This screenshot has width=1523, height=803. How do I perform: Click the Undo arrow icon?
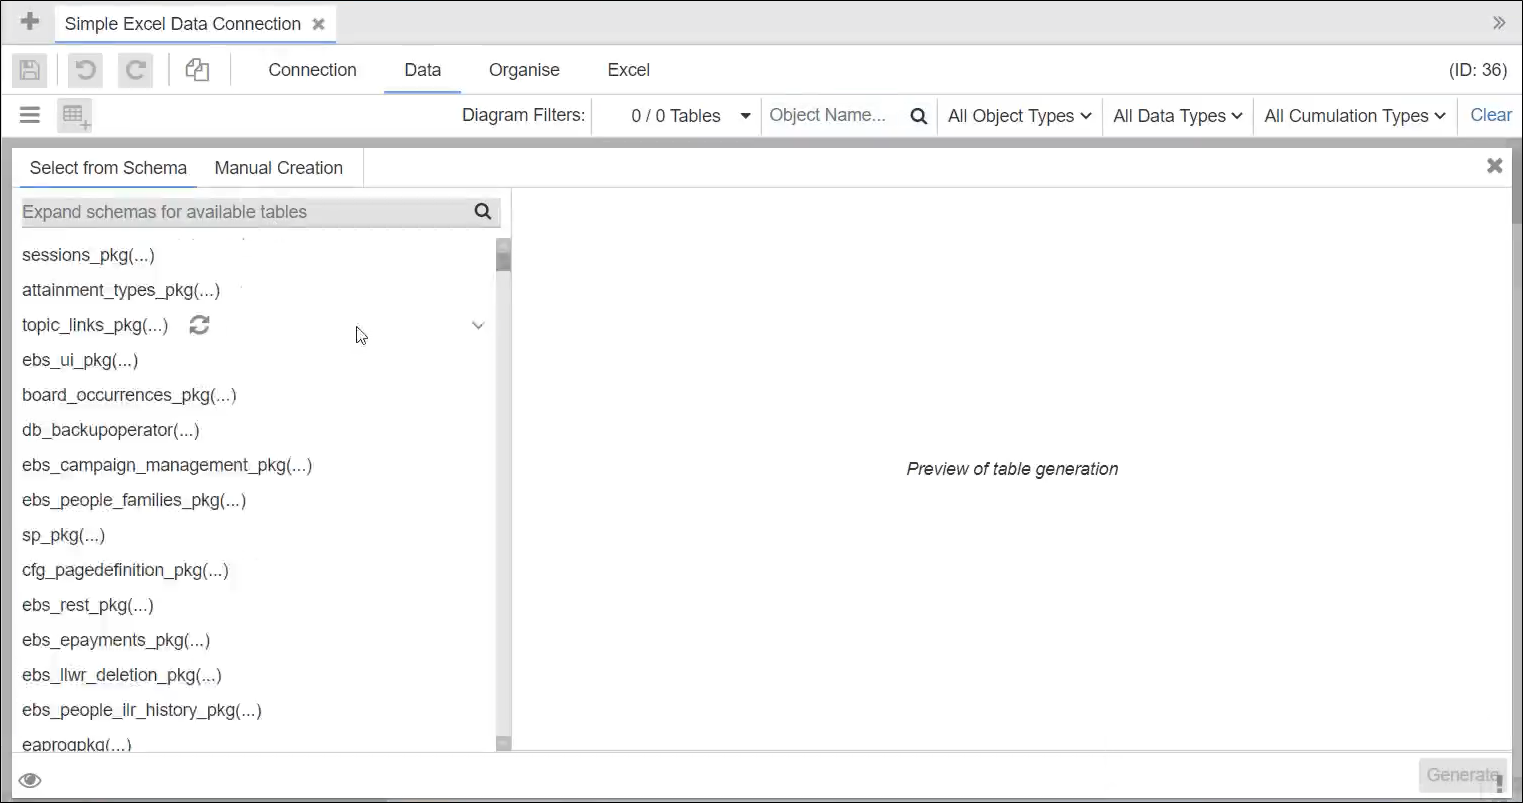[x=86, y=70]
